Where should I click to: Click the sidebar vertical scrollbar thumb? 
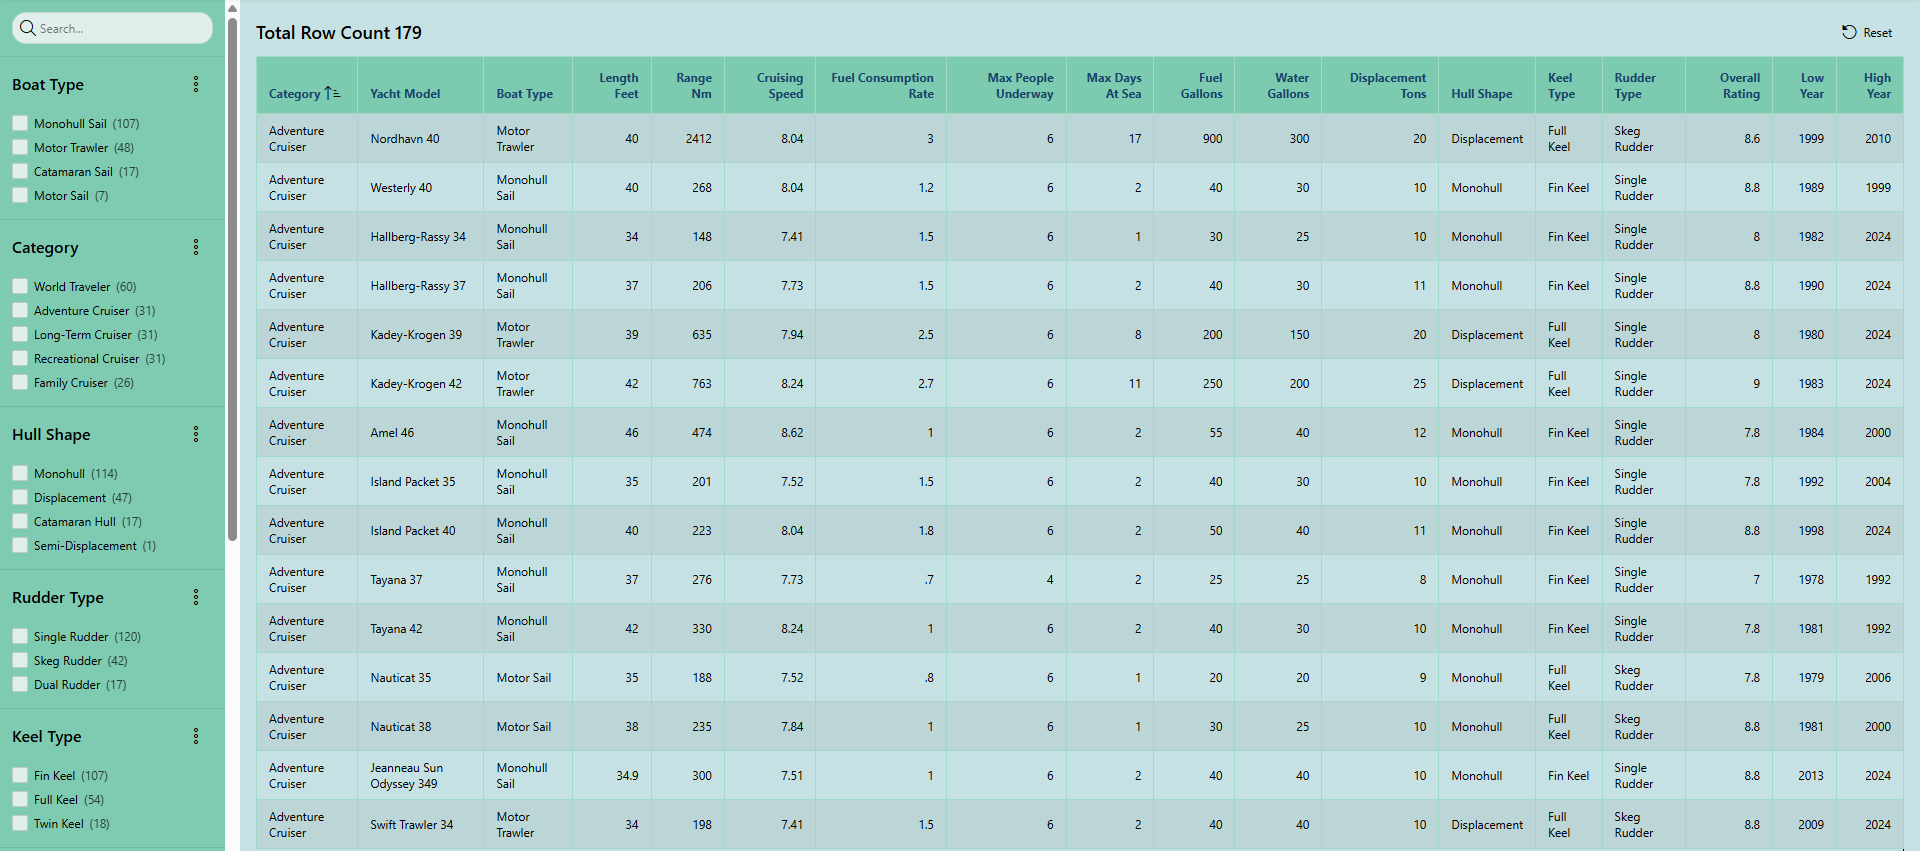[x=232, y=280]
